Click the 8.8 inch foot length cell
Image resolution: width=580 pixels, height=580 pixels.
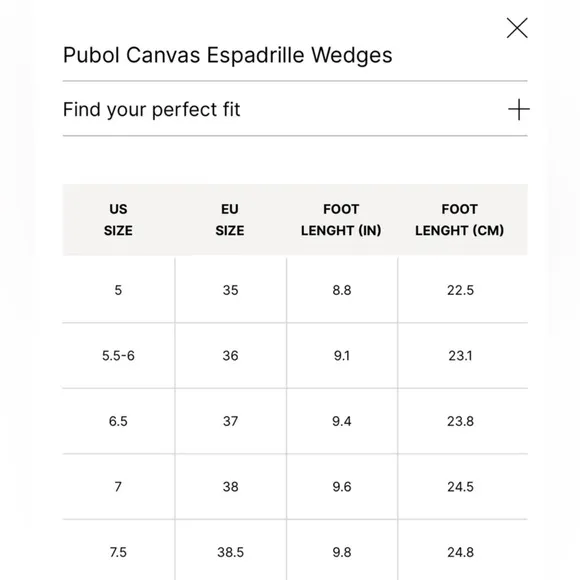click(342, 290)
